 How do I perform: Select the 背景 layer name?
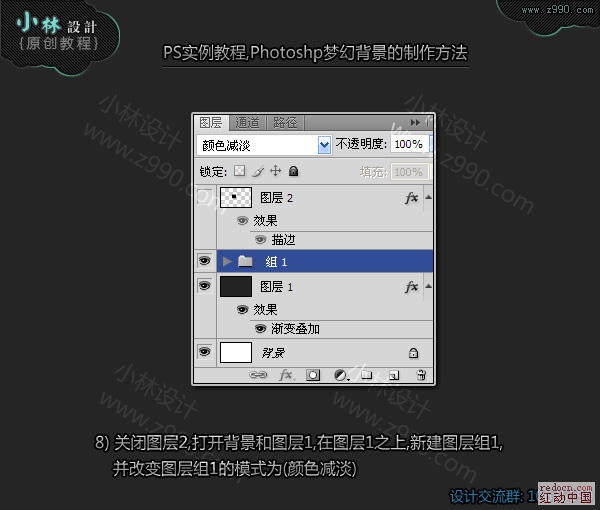pyautogui.click(x=273, y=353)
